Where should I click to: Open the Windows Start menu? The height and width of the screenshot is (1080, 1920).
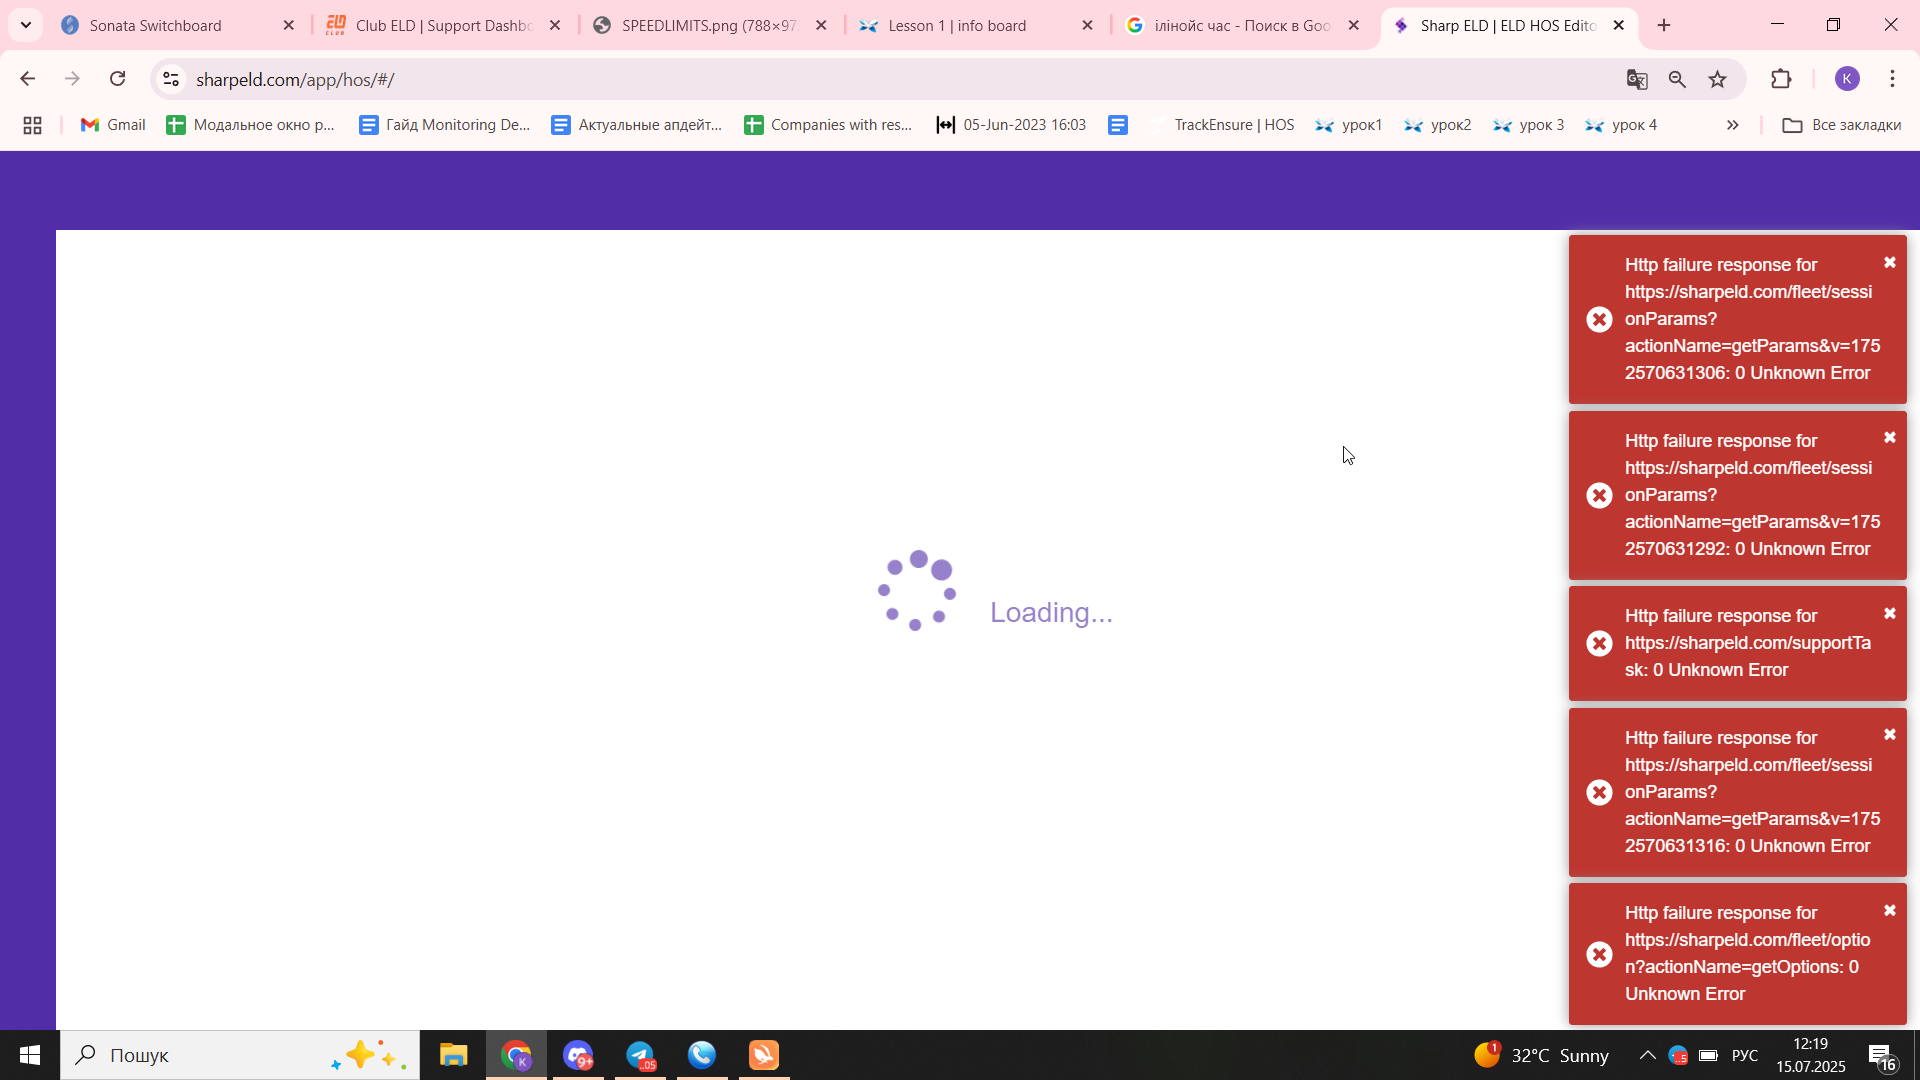click(x=30, y=1055)
